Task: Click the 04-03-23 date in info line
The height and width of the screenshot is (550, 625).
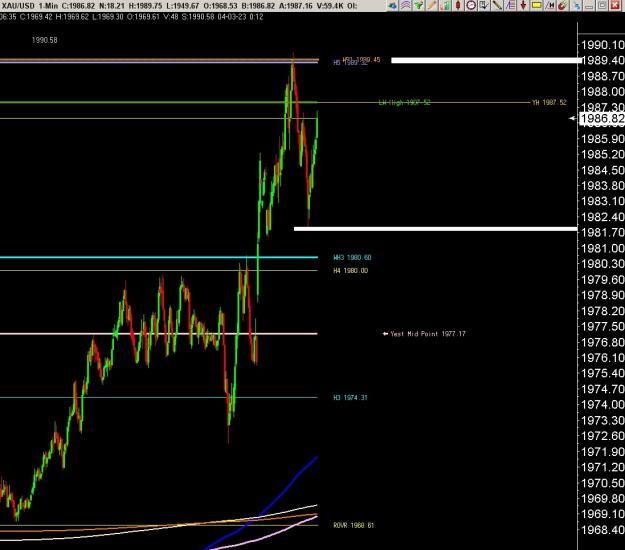Action: tap(232, 17)
